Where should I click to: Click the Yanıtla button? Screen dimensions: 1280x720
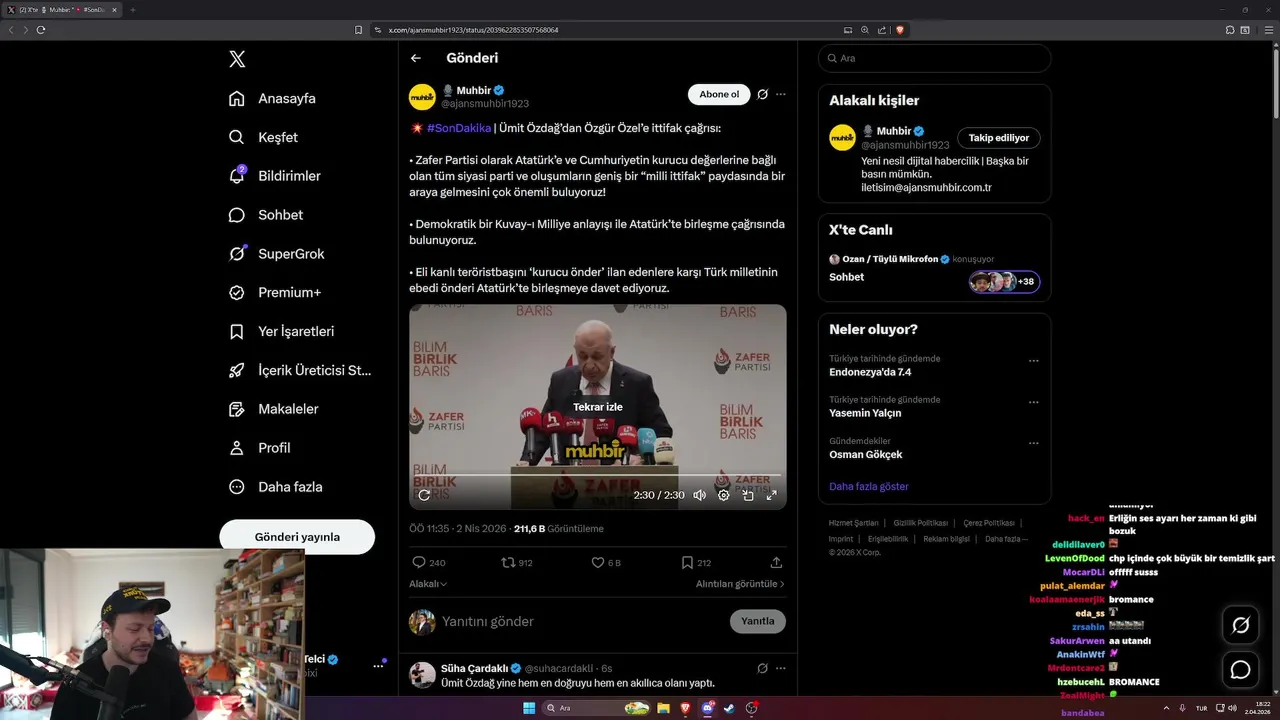click(x=758, y=621)
